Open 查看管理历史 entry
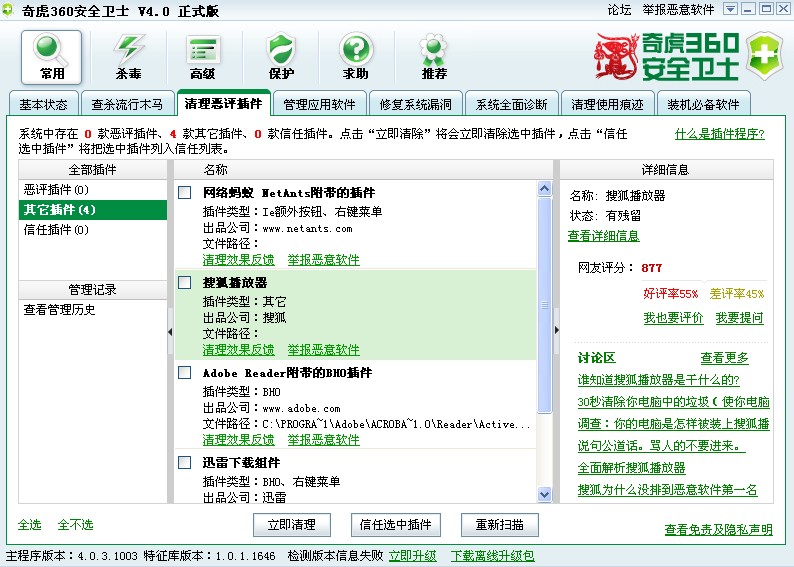Viewport: 794px width, 567px height. click(60, 309)
